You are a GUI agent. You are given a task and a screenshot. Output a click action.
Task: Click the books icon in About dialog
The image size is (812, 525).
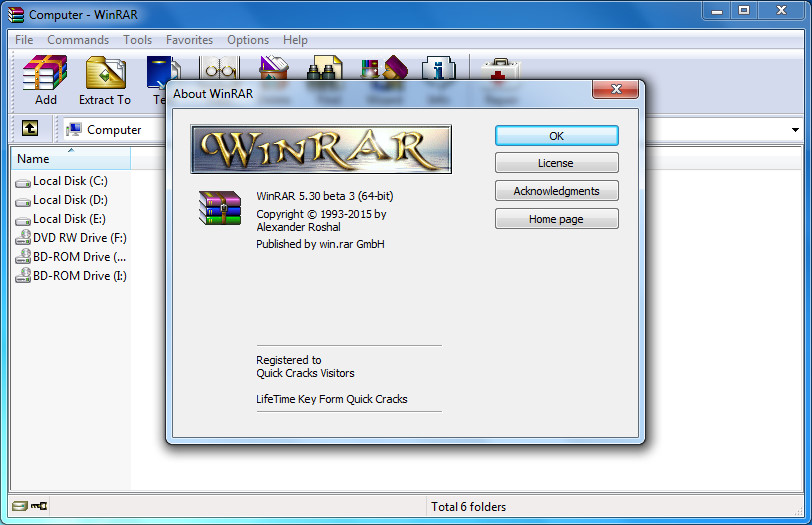(x=220, y=208)
